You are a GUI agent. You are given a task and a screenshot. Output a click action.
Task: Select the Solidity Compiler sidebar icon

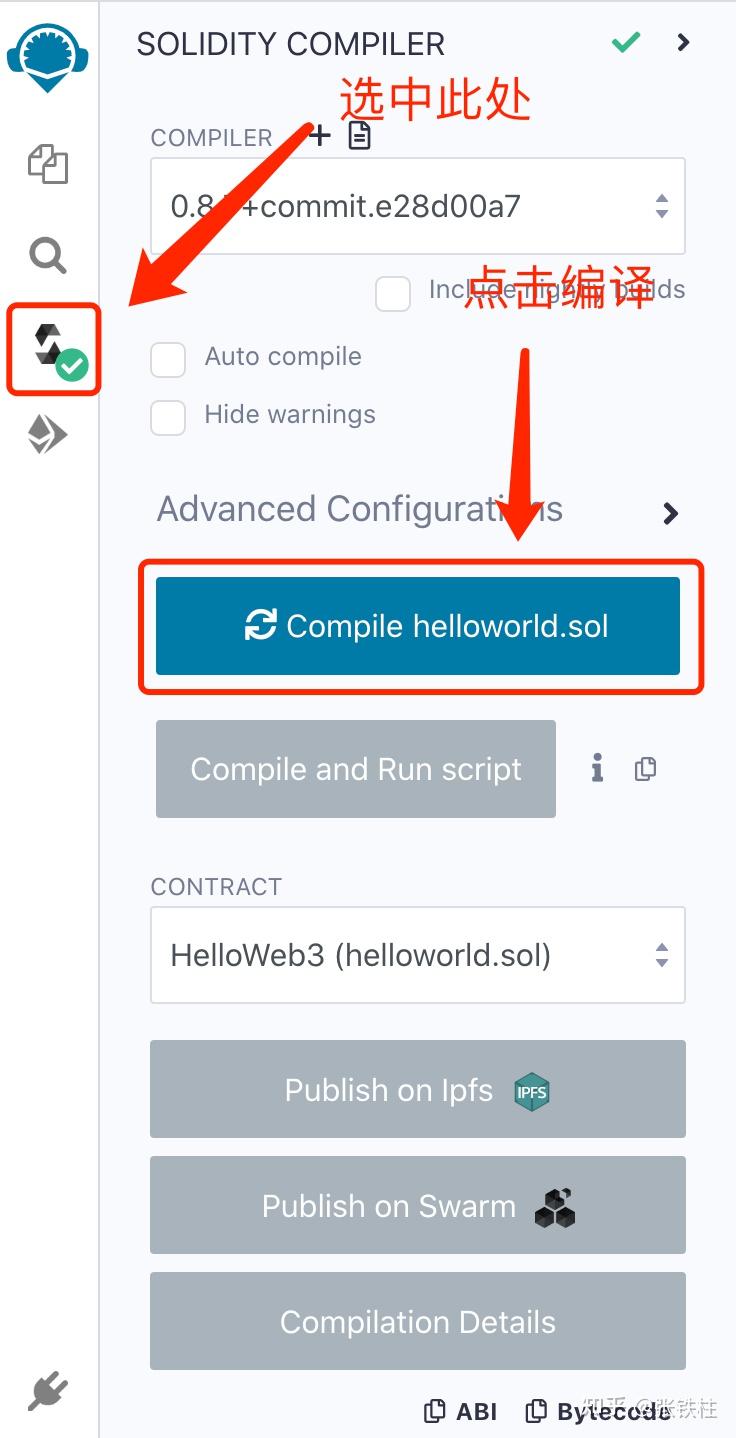(54, 348)
